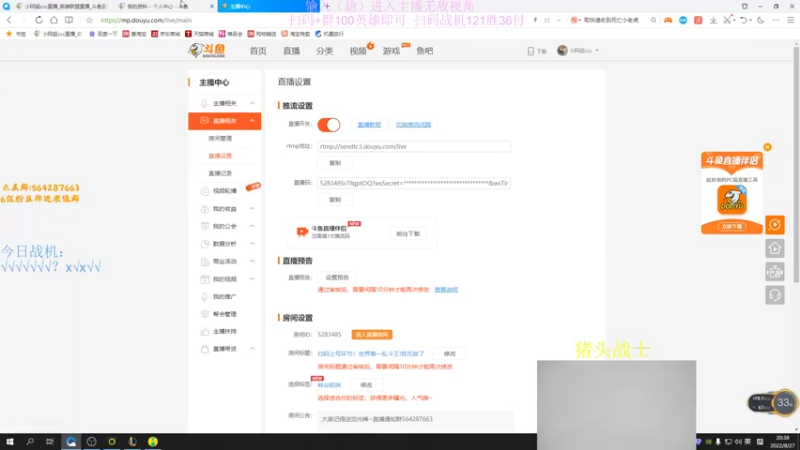Click 修改 next to room title
The image size is (800, 450).
pos(449,354)
